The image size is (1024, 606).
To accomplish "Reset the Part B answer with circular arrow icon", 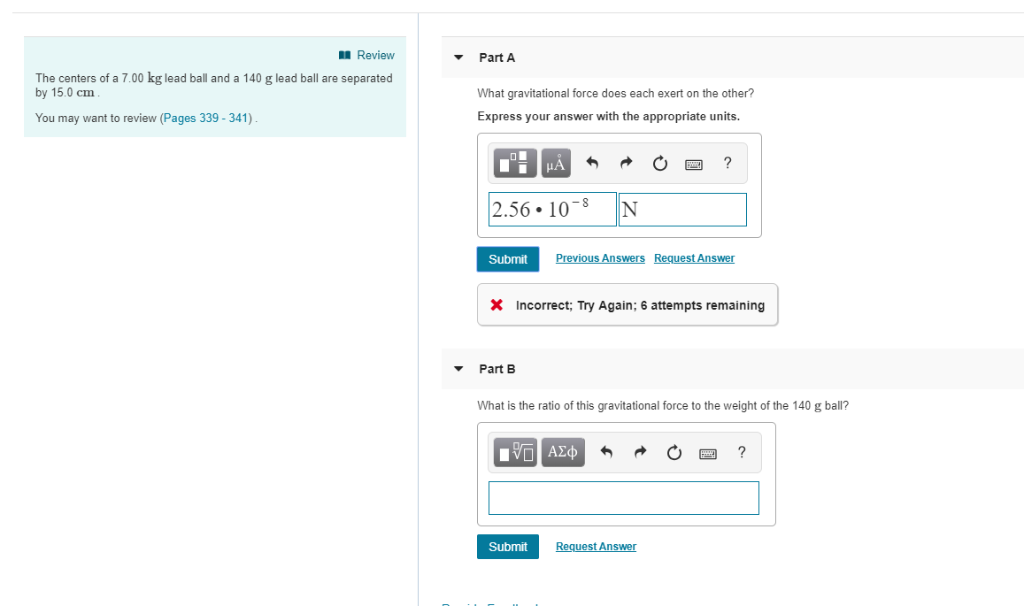I will (x=673, y=451).
